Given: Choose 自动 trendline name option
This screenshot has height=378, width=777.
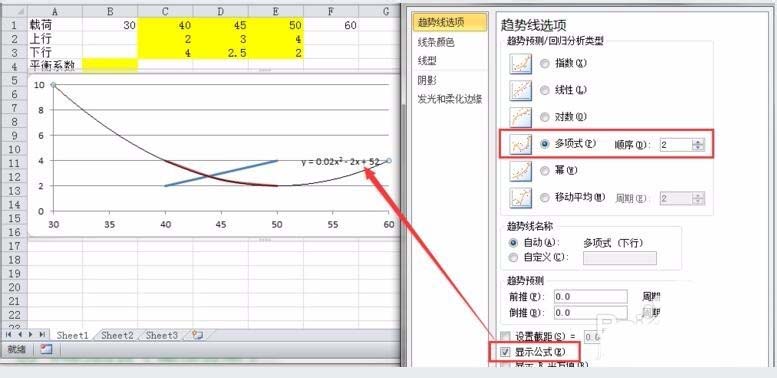Looking at the screenshot, I should [513, 243].
